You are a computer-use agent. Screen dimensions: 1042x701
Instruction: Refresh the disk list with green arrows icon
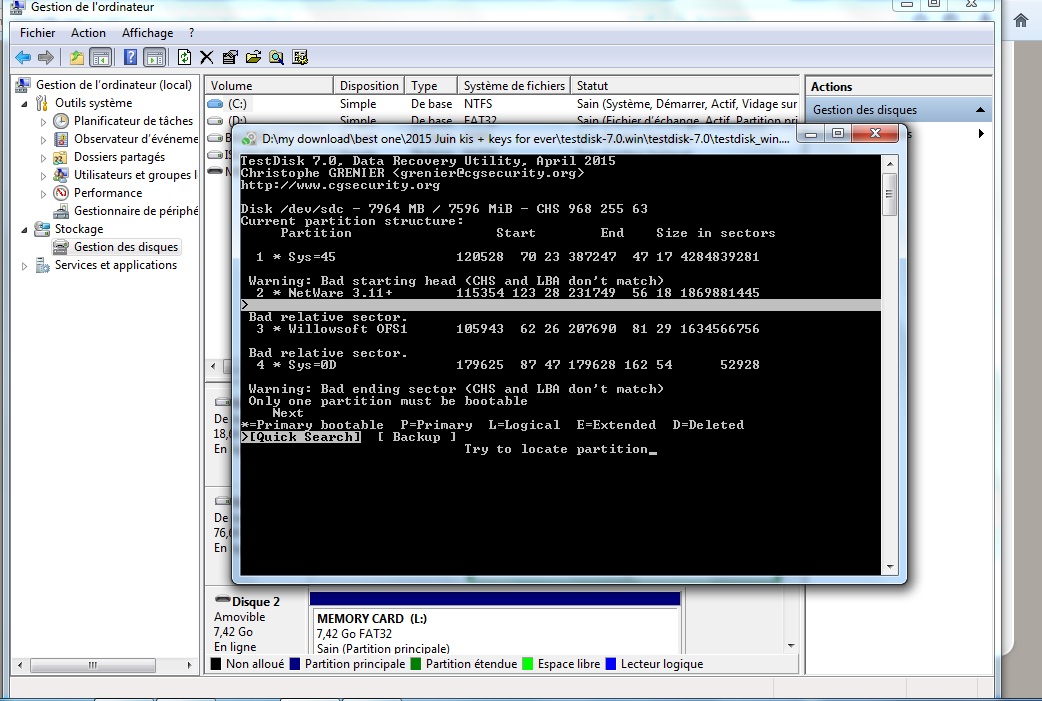coord(184,58)
